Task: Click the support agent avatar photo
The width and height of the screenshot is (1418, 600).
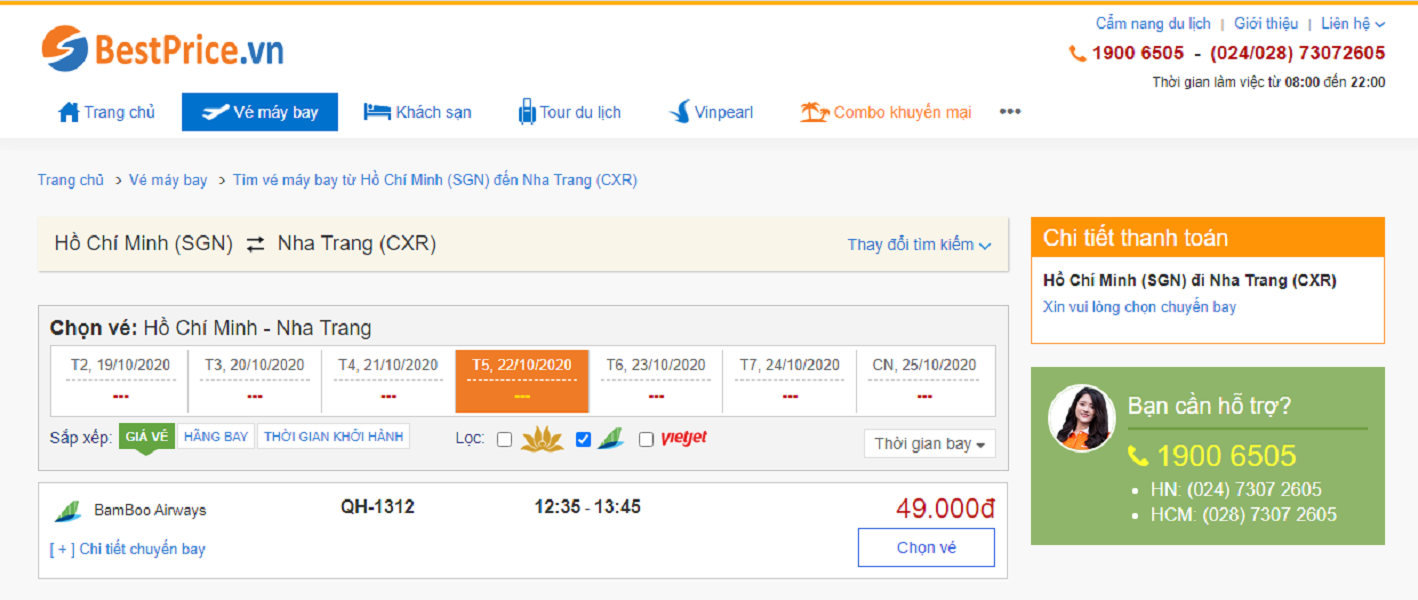Action: (1081, 418)
